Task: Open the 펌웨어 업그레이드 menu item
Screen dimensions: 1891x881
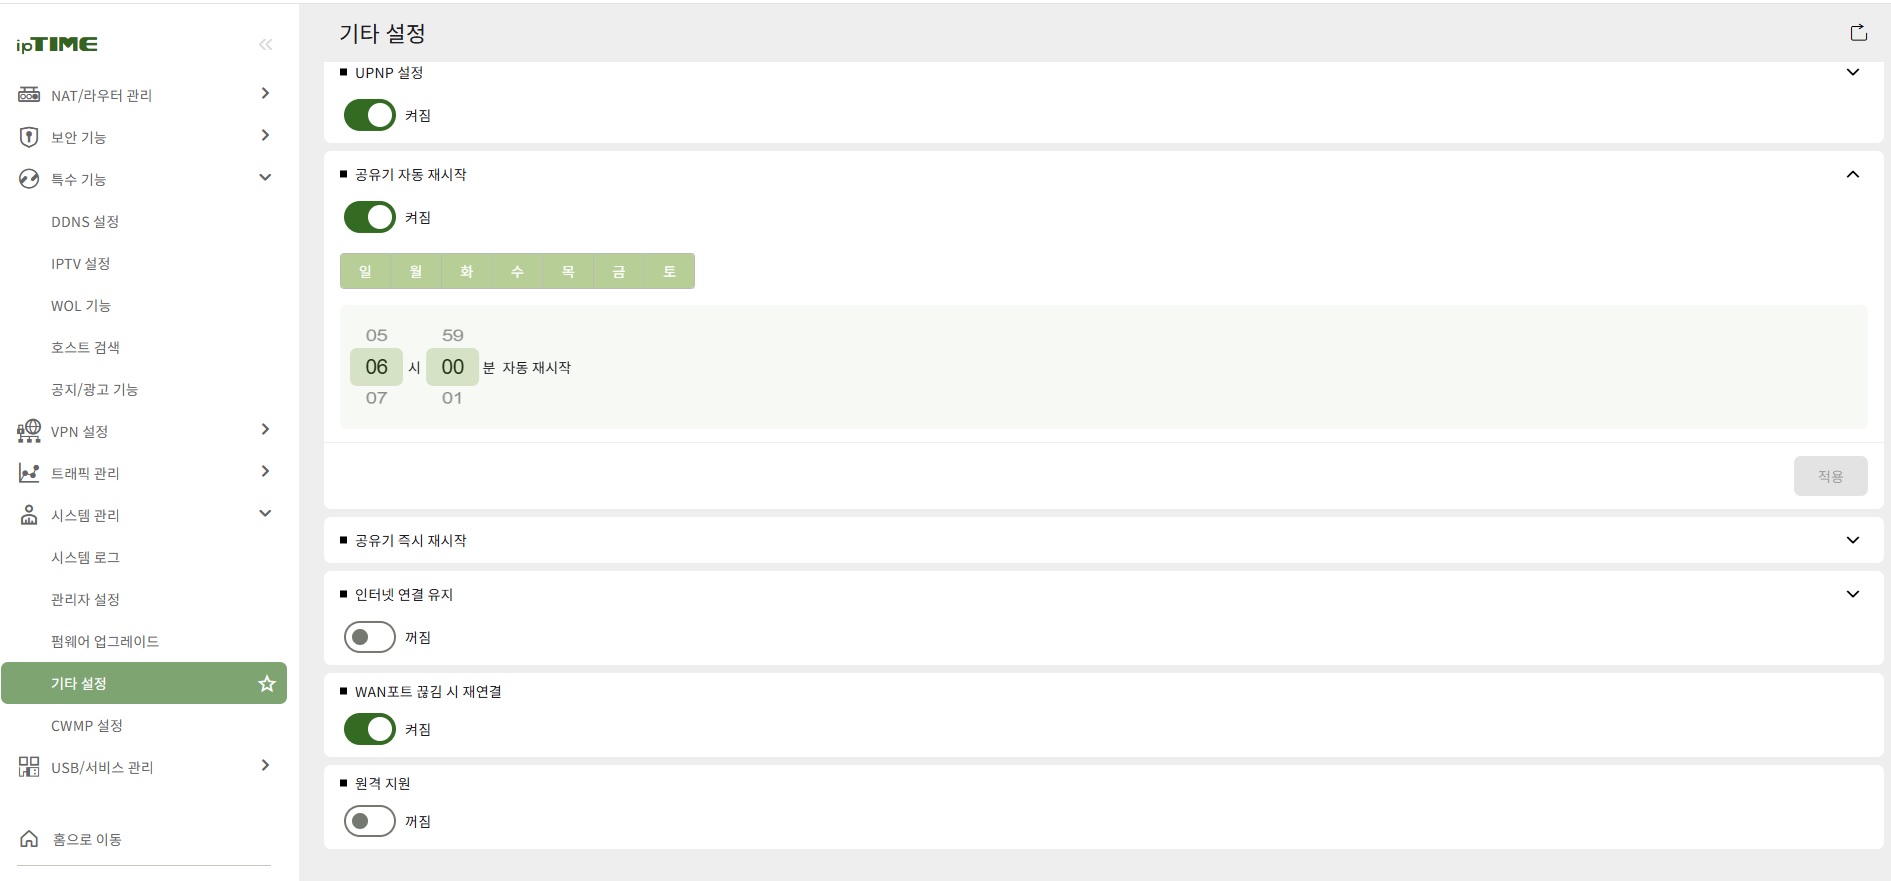Action: pyautogui.click(x=105, y=642)
